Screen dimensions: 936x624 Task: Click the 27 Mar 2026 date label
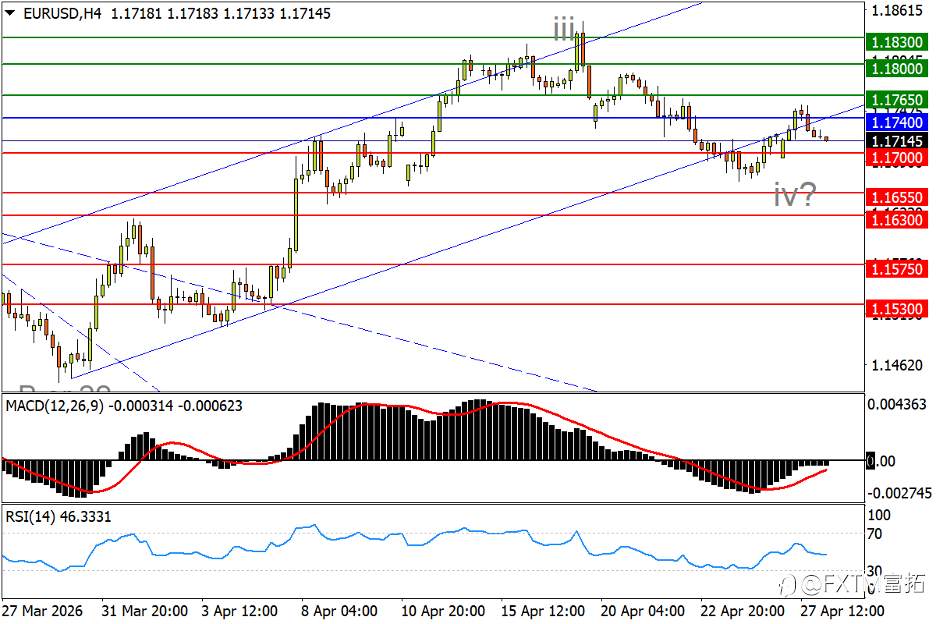[42, 611]
